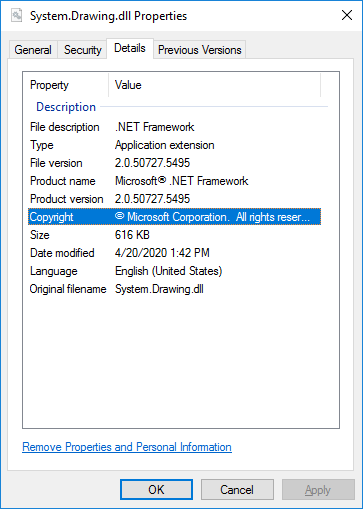Select the highlighted Copyright property label

coord(52,217)
